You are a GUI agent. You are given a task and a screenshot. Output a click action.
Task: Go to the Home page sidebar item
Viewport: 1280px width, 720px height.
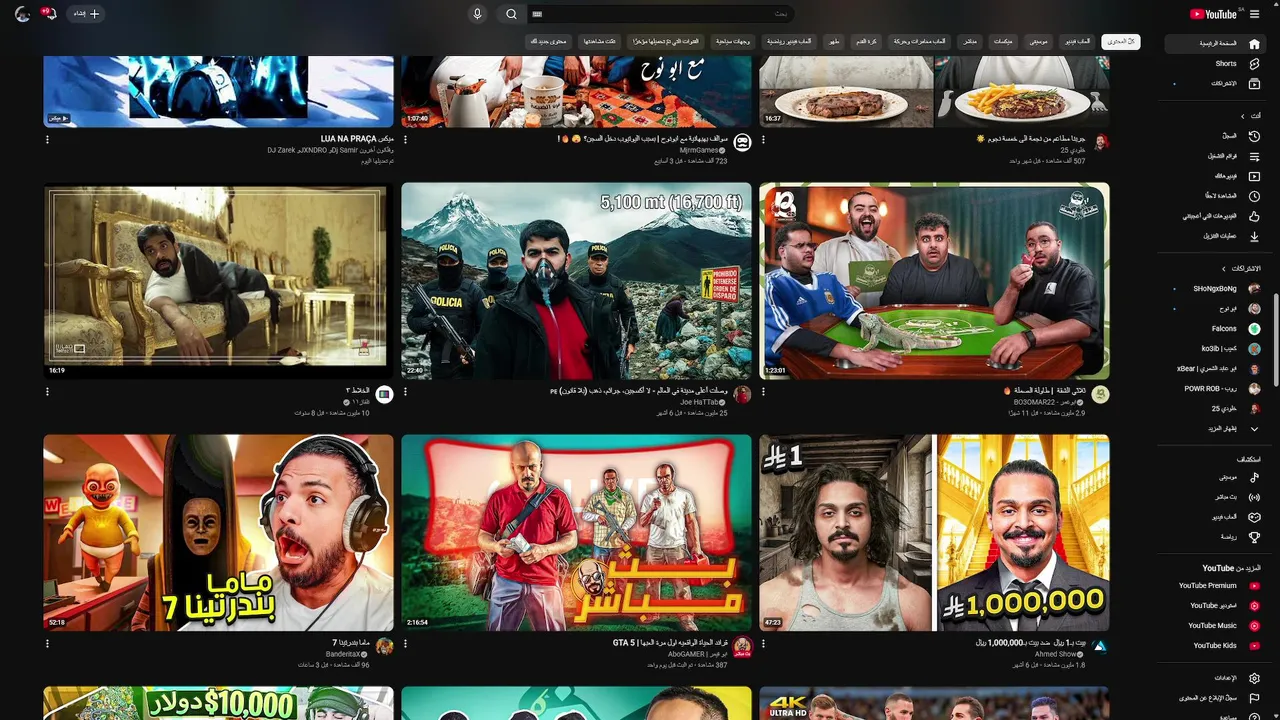tap(1214, 44)
